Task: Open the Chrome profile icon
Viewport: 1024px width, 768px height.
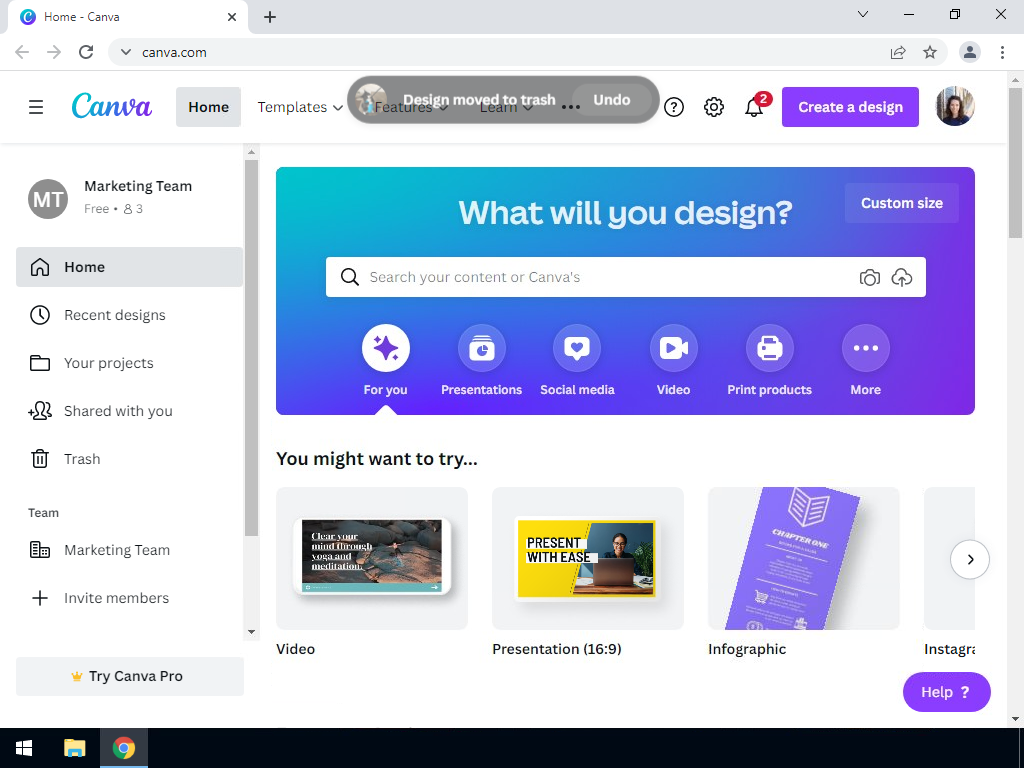Action: pyautogui.click(x=970, y=52)
